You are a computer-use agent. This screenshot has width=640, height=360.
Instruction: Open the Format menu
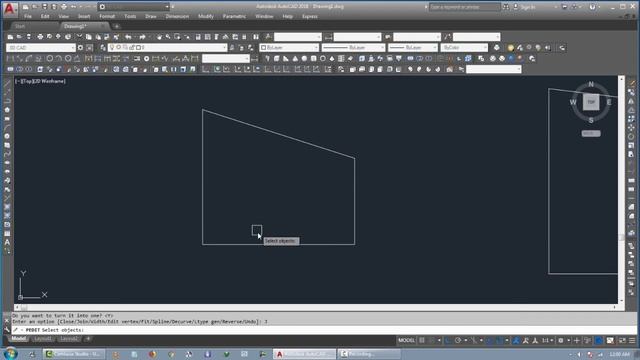[x=107, y=16]
